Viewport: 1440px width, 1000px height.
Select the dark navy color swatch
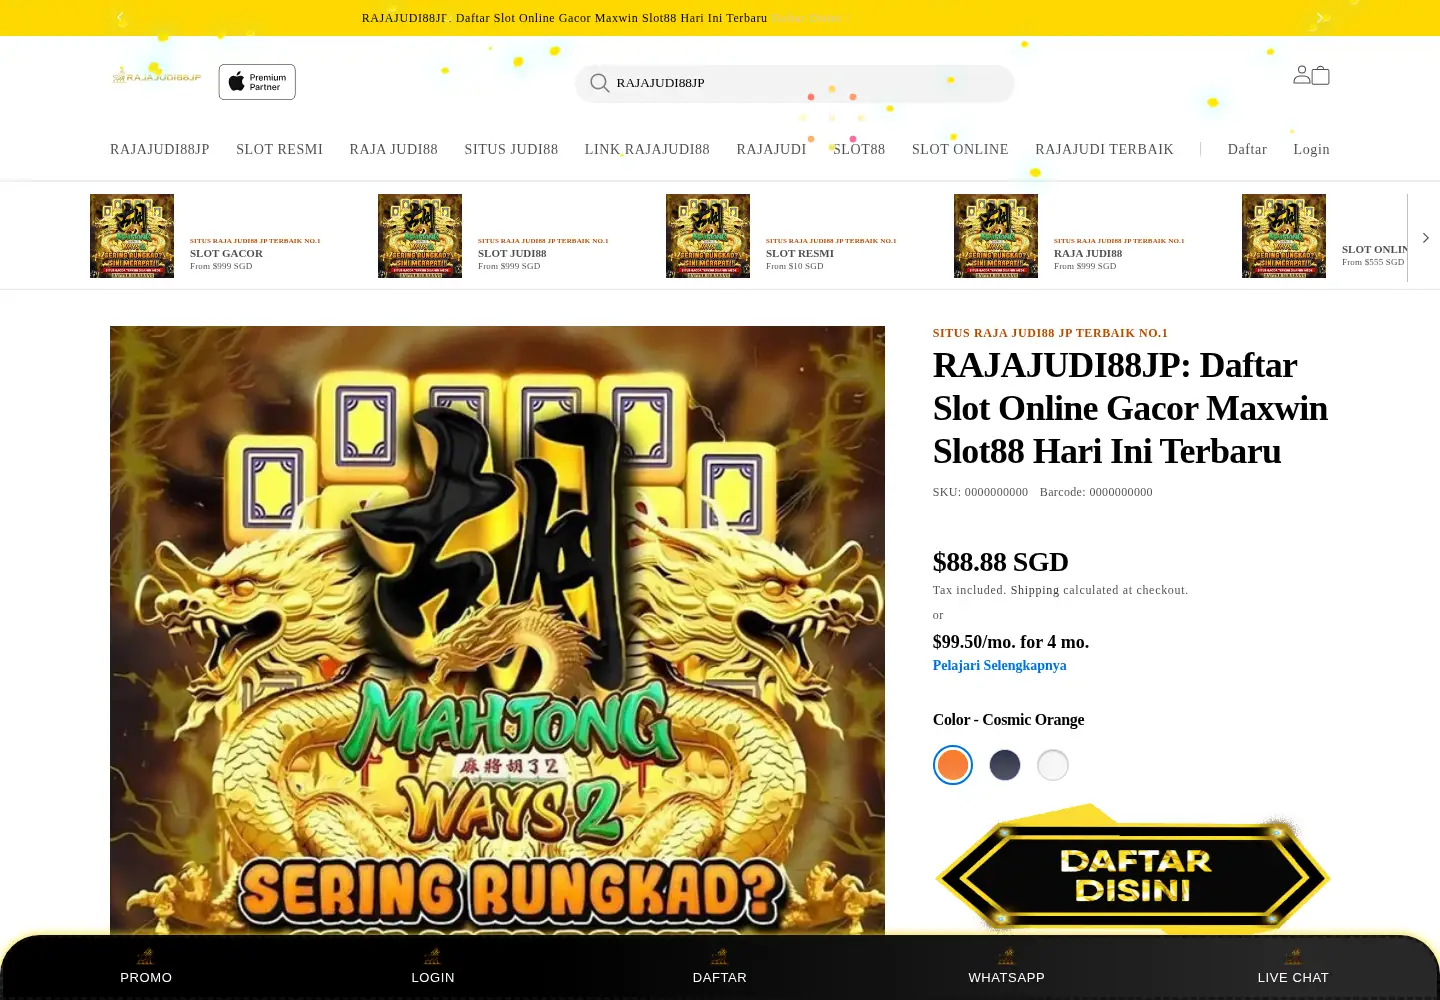[x=1005, y=765]
